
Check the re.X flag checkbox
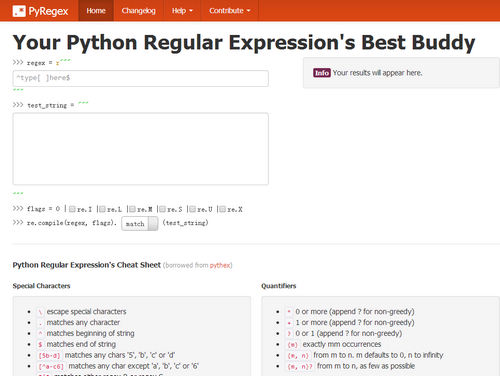(222, 209)
